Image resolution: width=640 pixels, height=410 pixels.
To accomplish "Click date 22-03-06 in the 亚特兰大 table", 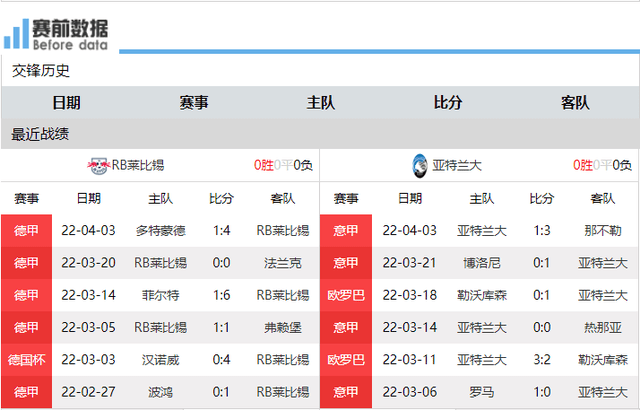I will (x=410, y=392).
